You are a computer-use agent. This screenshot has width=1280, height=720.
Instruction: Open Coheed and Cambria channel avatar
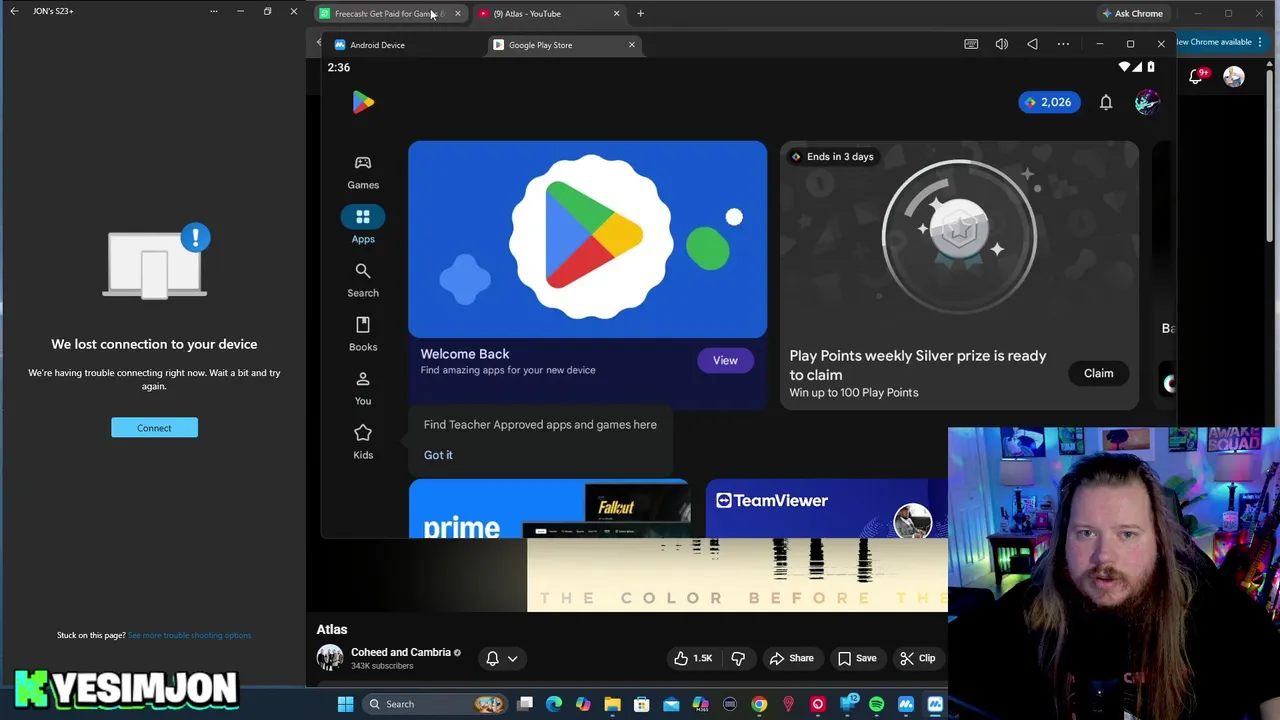(x=330, y=658)
